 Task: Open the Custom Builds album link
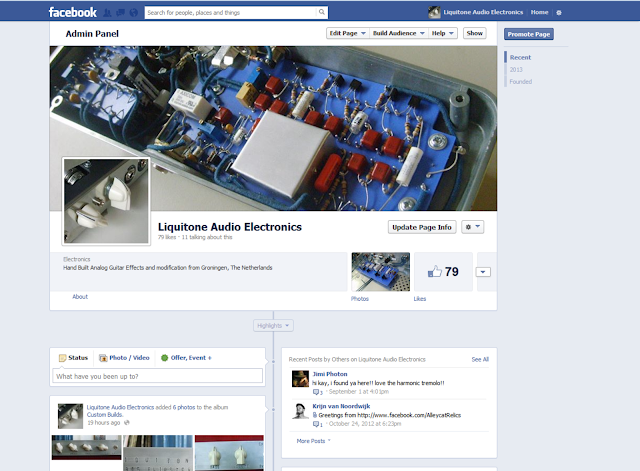[x=104, y=415]
